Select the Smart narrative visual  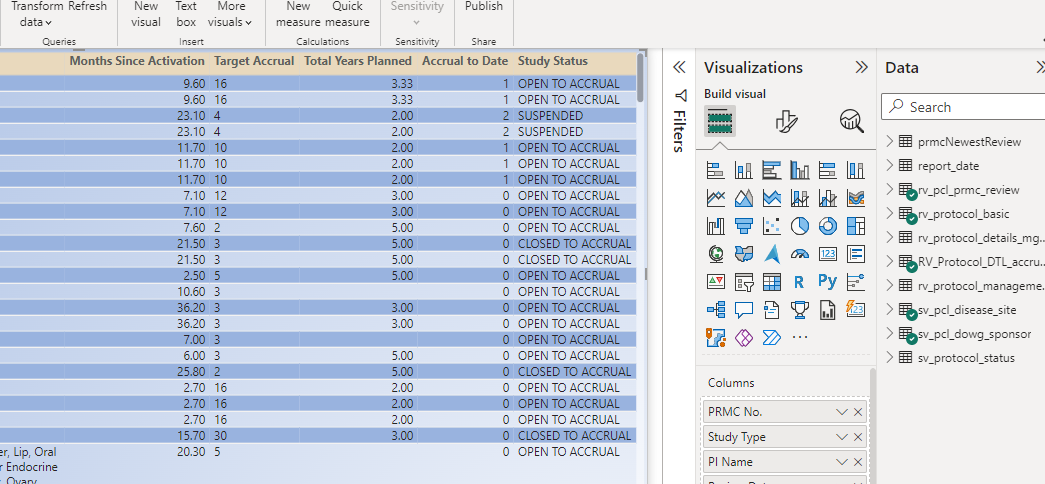click(772, 310)
